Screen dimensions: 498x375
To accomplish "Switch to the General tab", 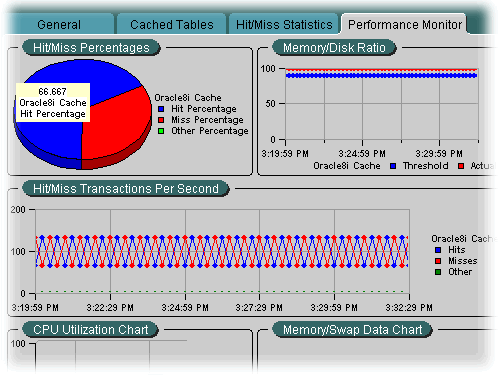I will click(x=59, y=24).
